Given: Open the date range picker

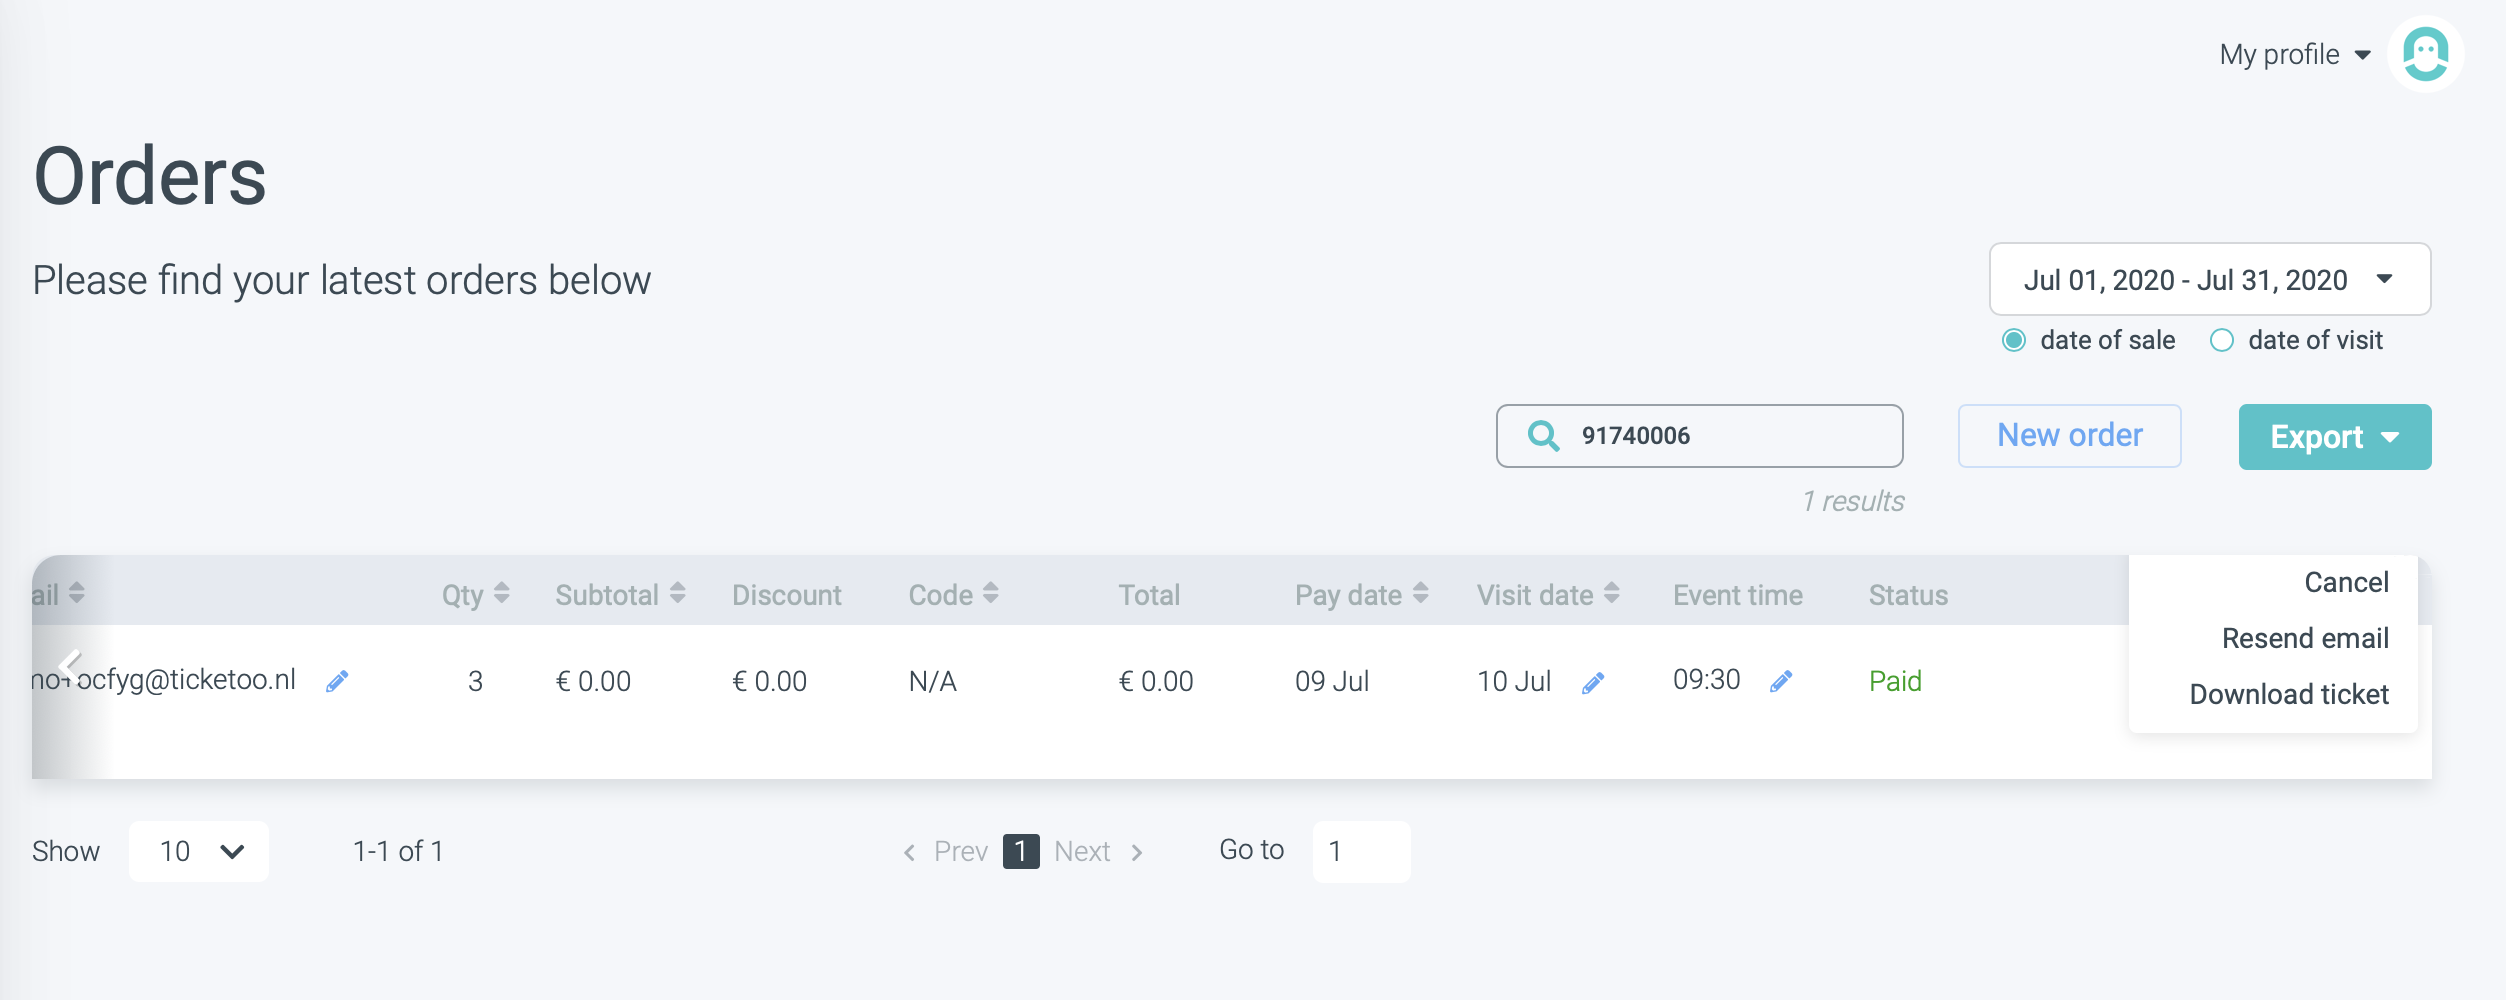Looking at the screenshot, I should [x=2210, y=279].
